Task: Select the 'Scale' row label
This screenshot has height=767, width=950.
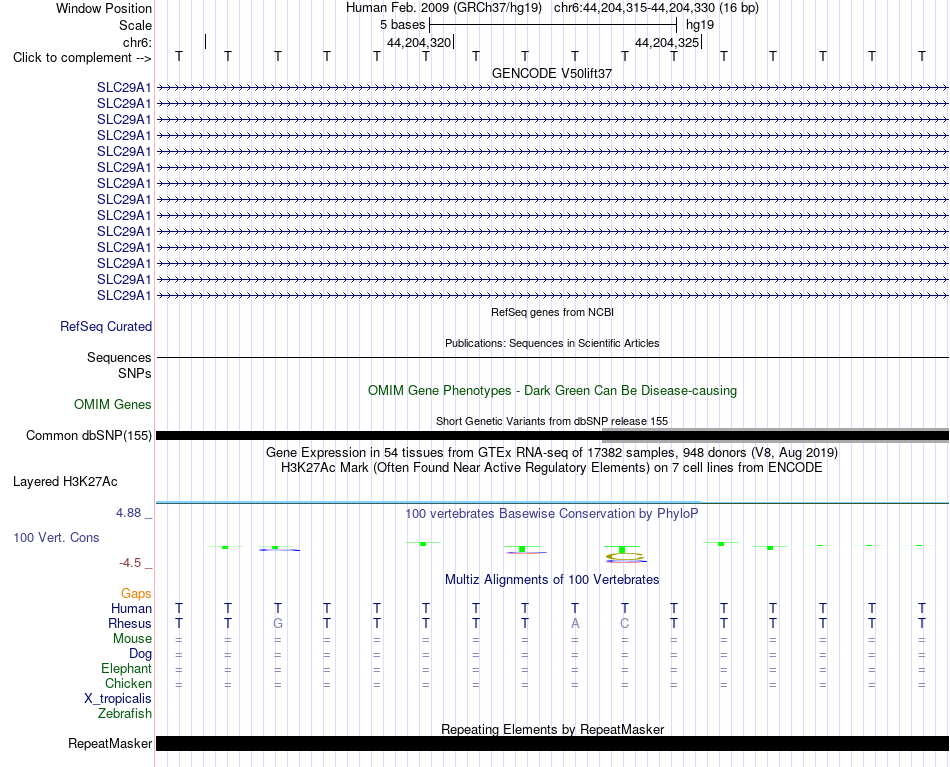Action: click(x=135, y=25)
